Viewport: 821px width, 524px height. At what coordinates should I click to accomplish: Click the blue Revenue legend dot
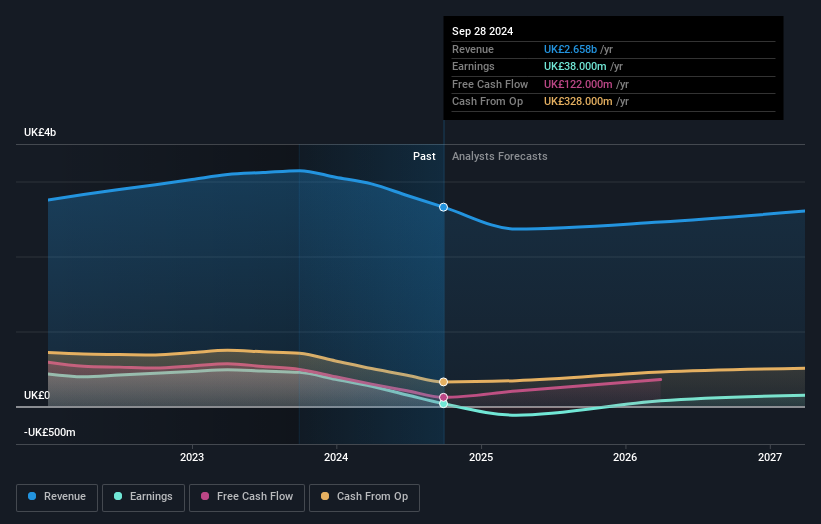click(x=32, y=496)
